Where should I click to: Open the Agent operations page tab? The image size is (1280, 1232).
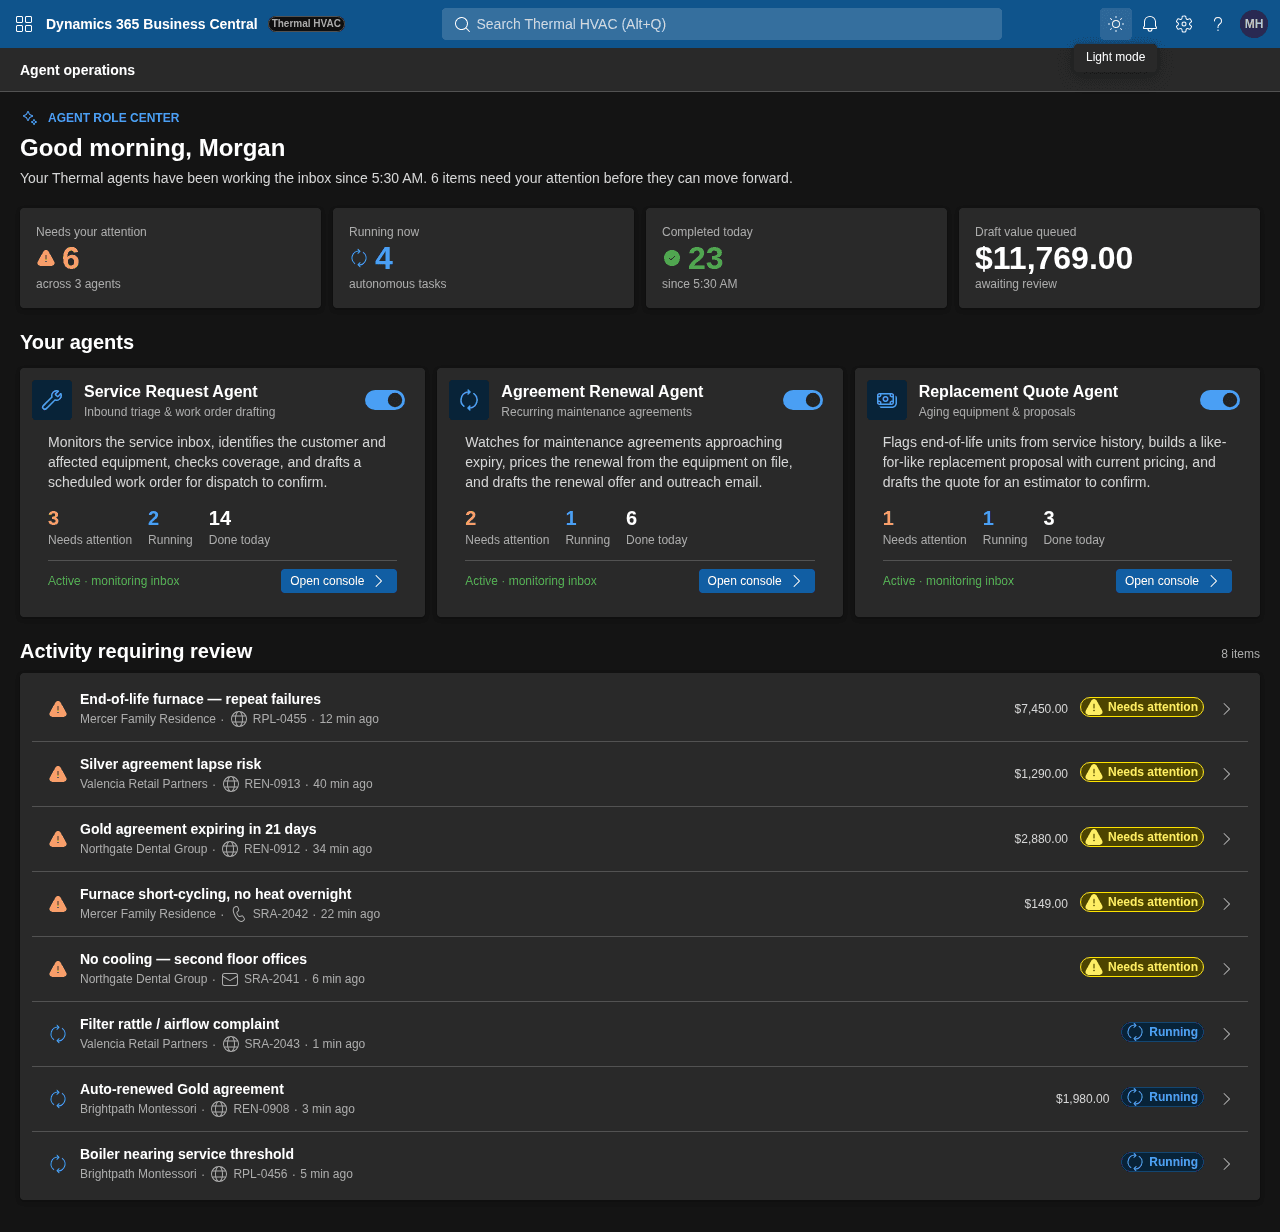(x=77, y=70)
